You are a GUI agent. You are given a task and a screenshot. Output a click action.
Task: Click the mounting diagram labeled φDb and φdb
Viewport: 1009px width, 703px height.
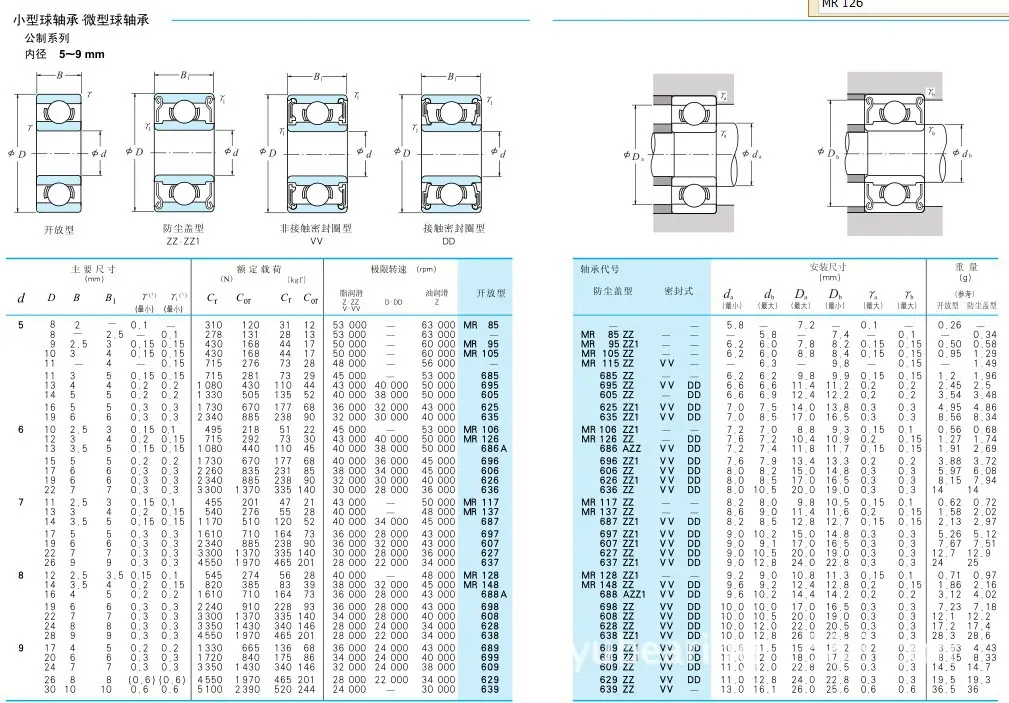tap(894, 153)
